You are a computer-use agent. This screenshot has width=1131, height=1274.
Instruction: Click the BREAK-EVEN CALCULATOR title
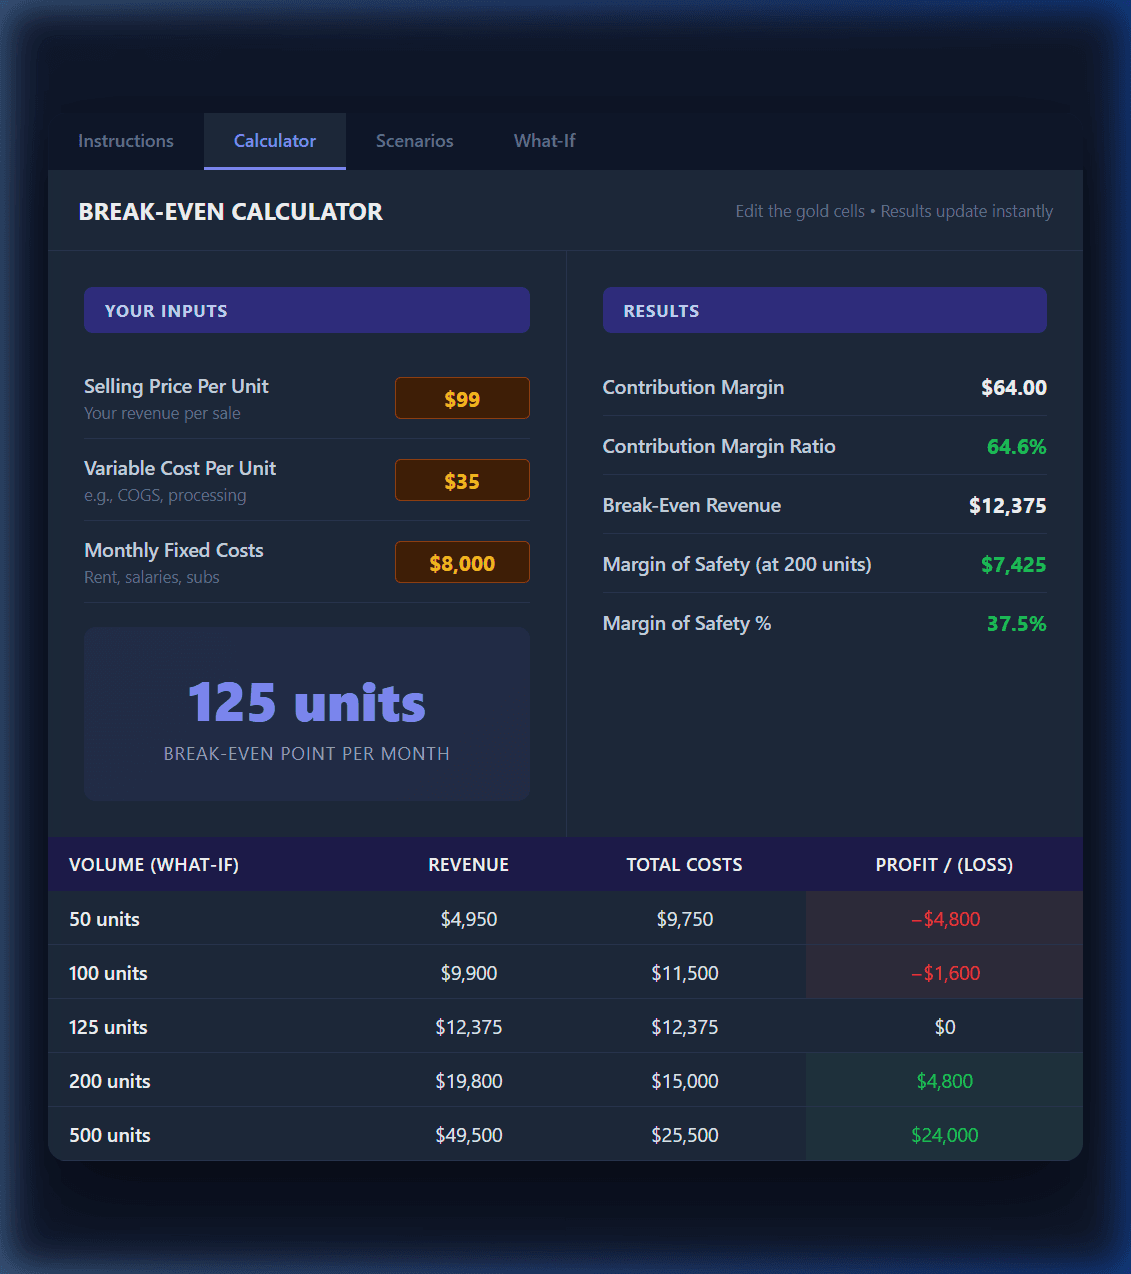pyautogui.click(x=231, y=211)
